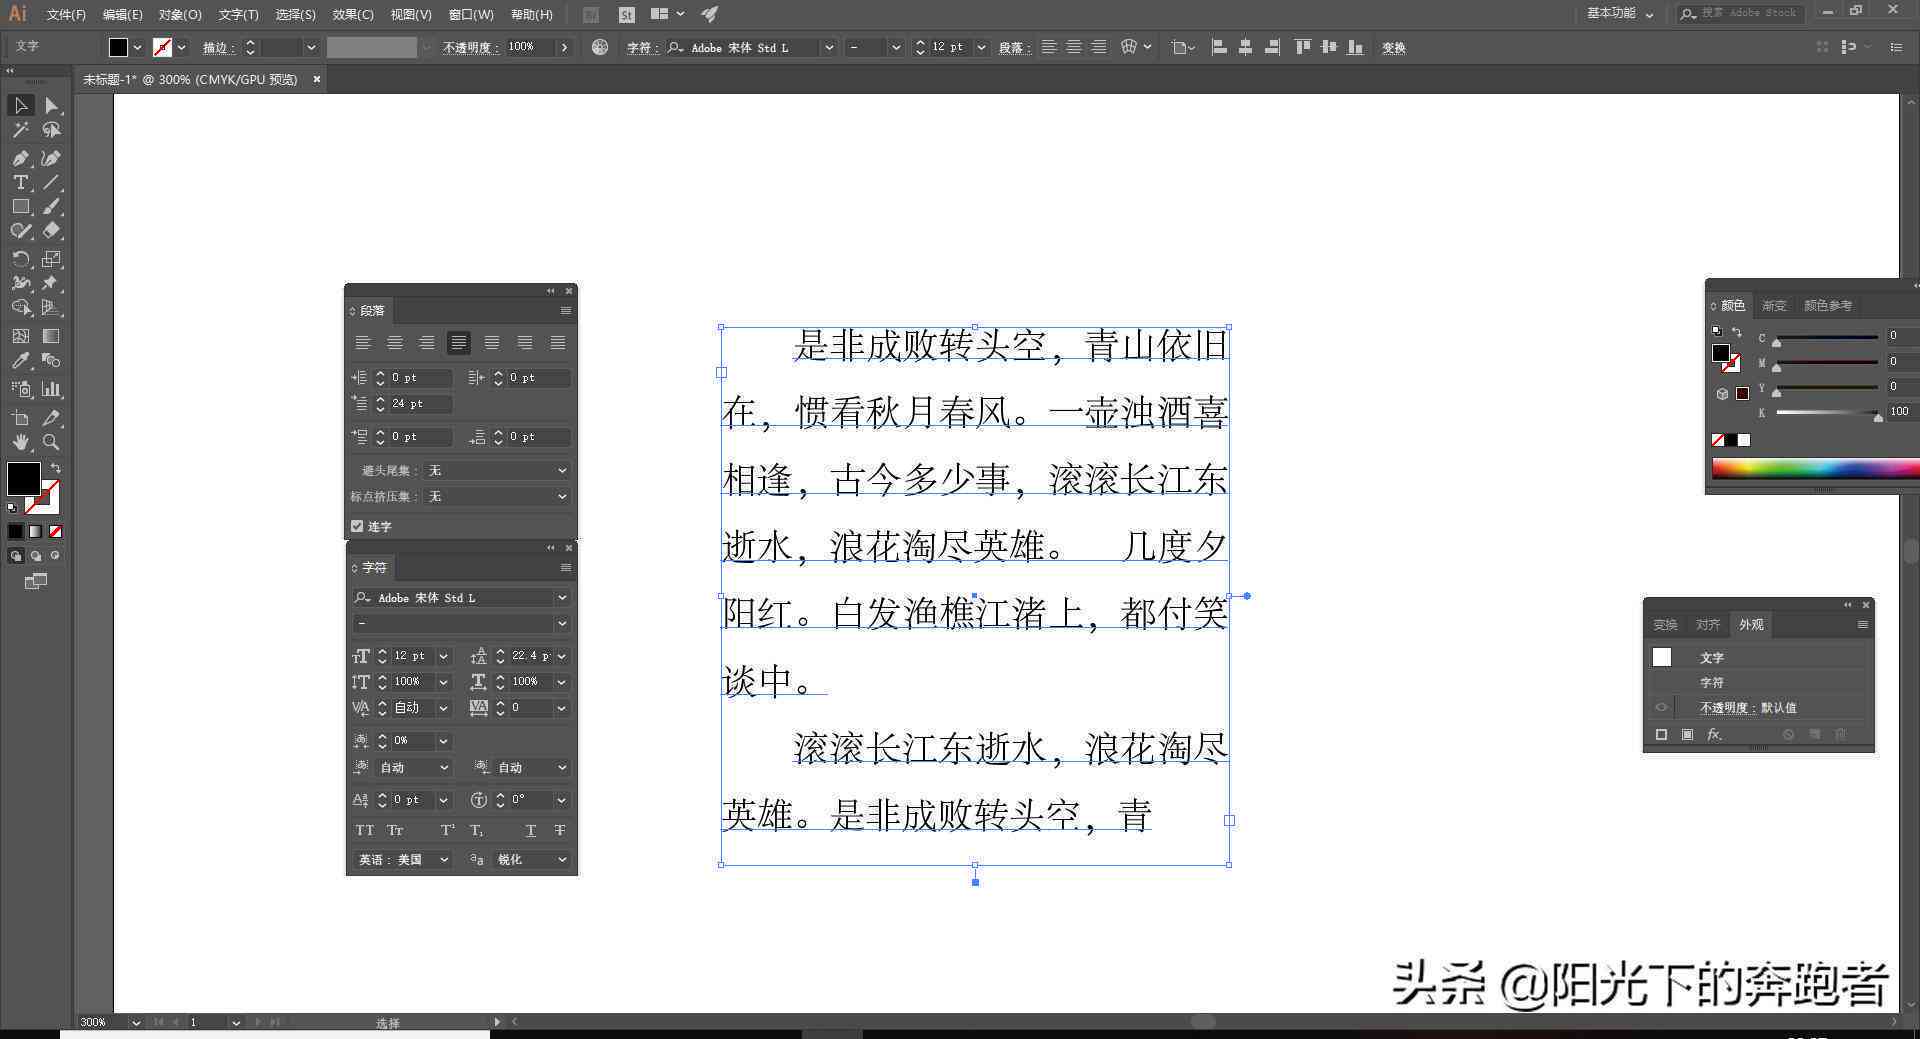This screenshot has height=1039, width=1920.
Task: Select the Rotate tool
Action: (20, 259)
